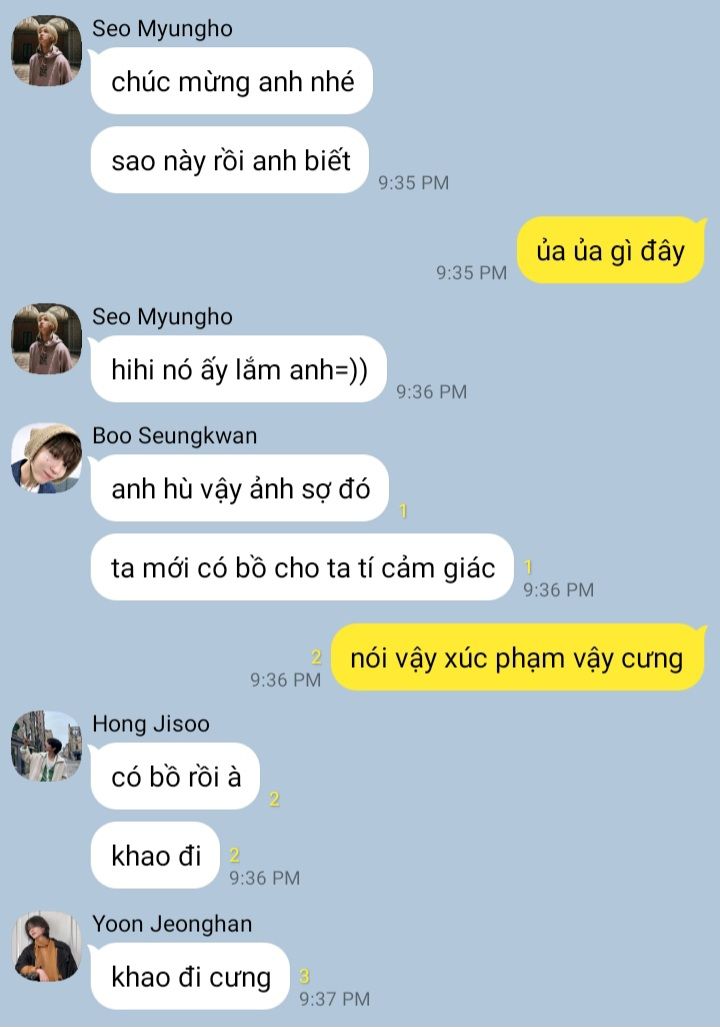Click the Hong Jisoo sender name

(151, 724)
